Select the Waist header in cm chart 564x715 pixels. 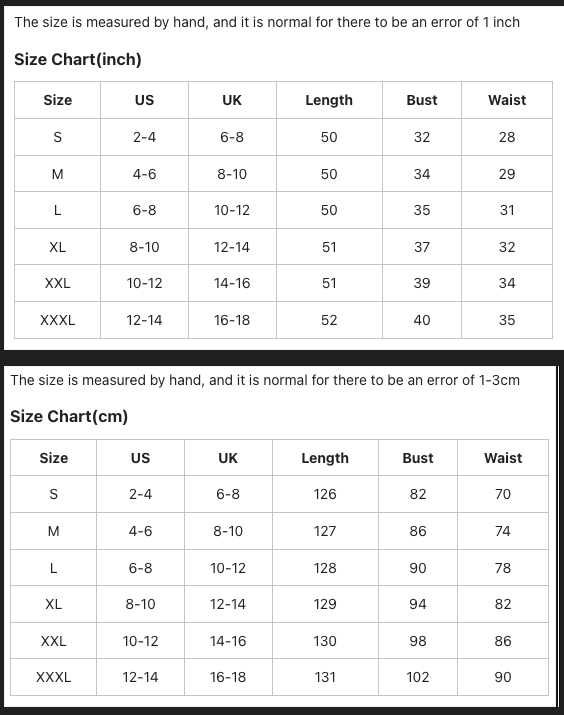pos(503,458)
